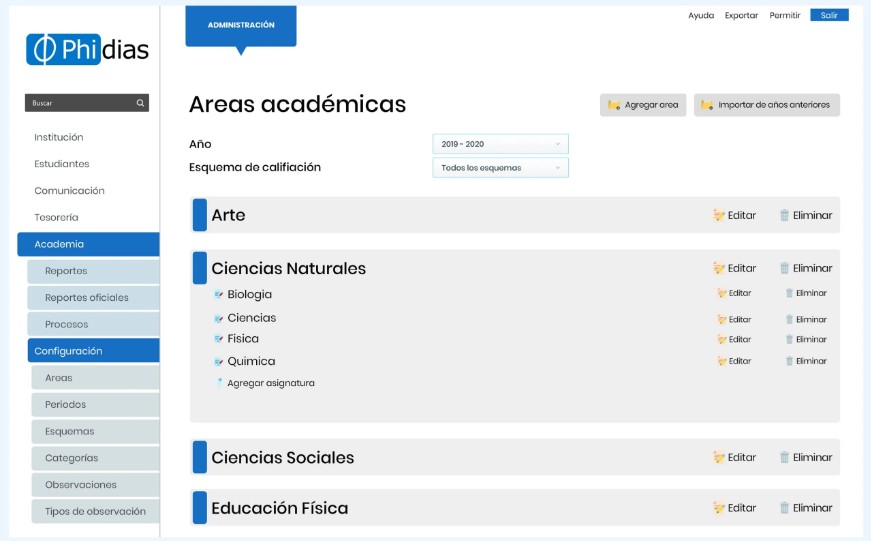Click Importar de años anteriores button

coord(766,105)
